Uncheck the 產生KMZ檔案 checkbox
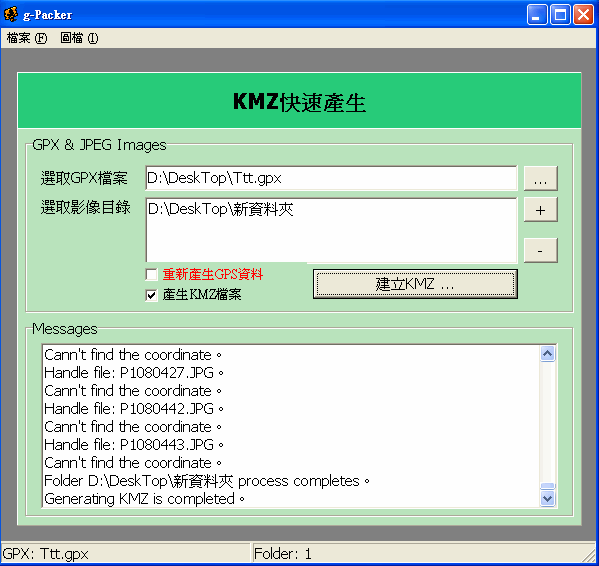Screen dimensions: 599x566 tap(151, 295)
